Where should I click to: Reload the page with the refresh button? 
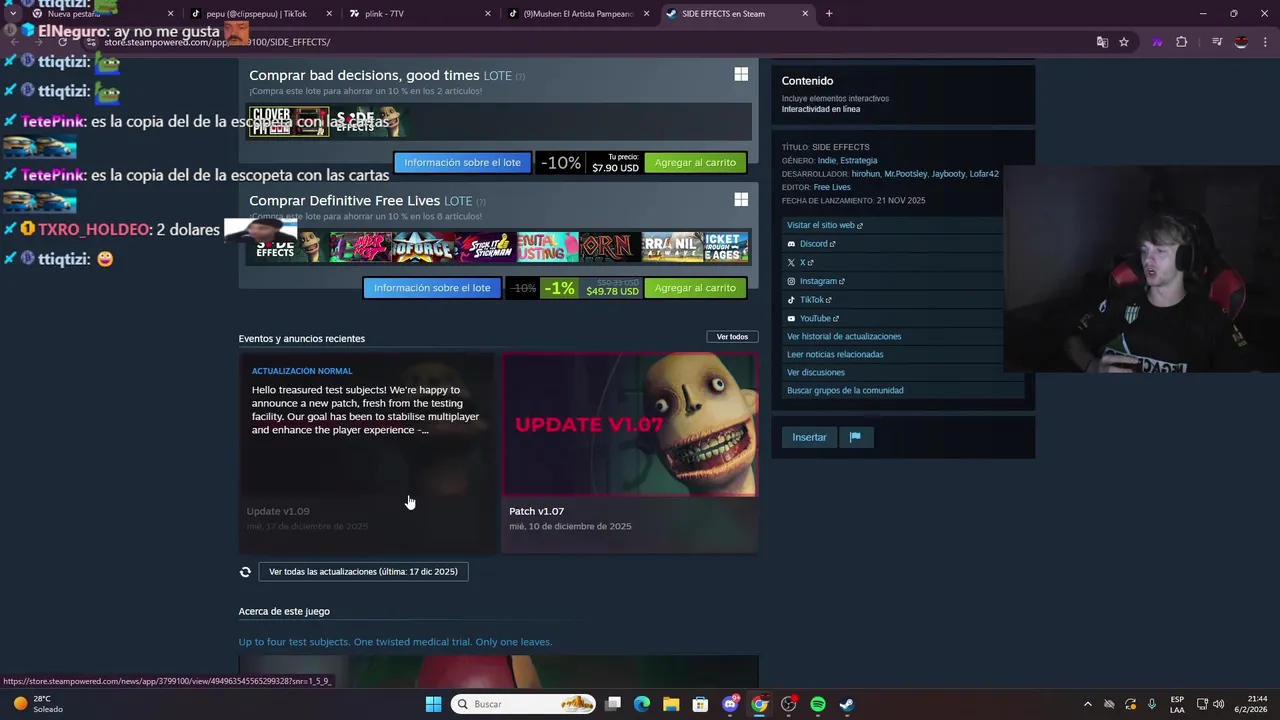(x=62, y=42)
